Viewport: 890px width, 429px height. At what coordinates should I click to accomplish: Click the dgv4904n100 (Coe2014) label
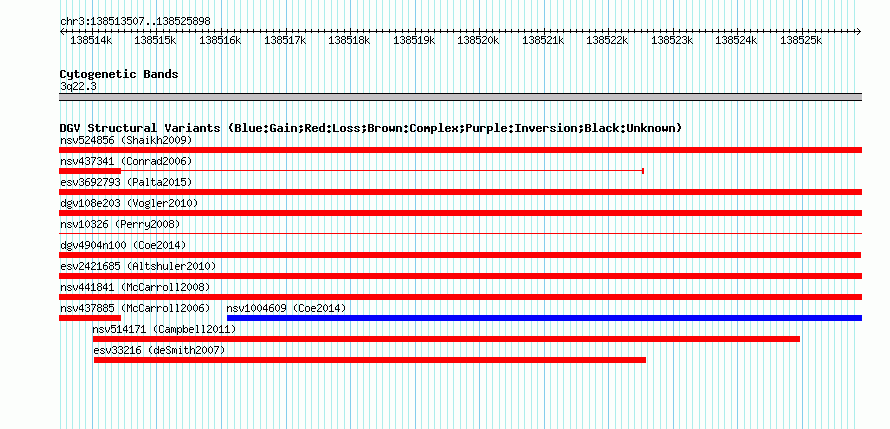tap(123, 245)
